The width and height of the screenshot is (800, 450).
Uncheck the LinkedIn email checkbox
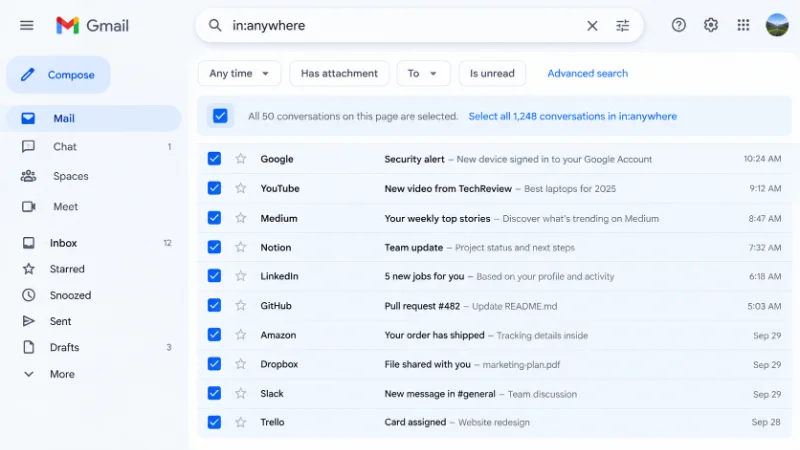pos(214,276)
